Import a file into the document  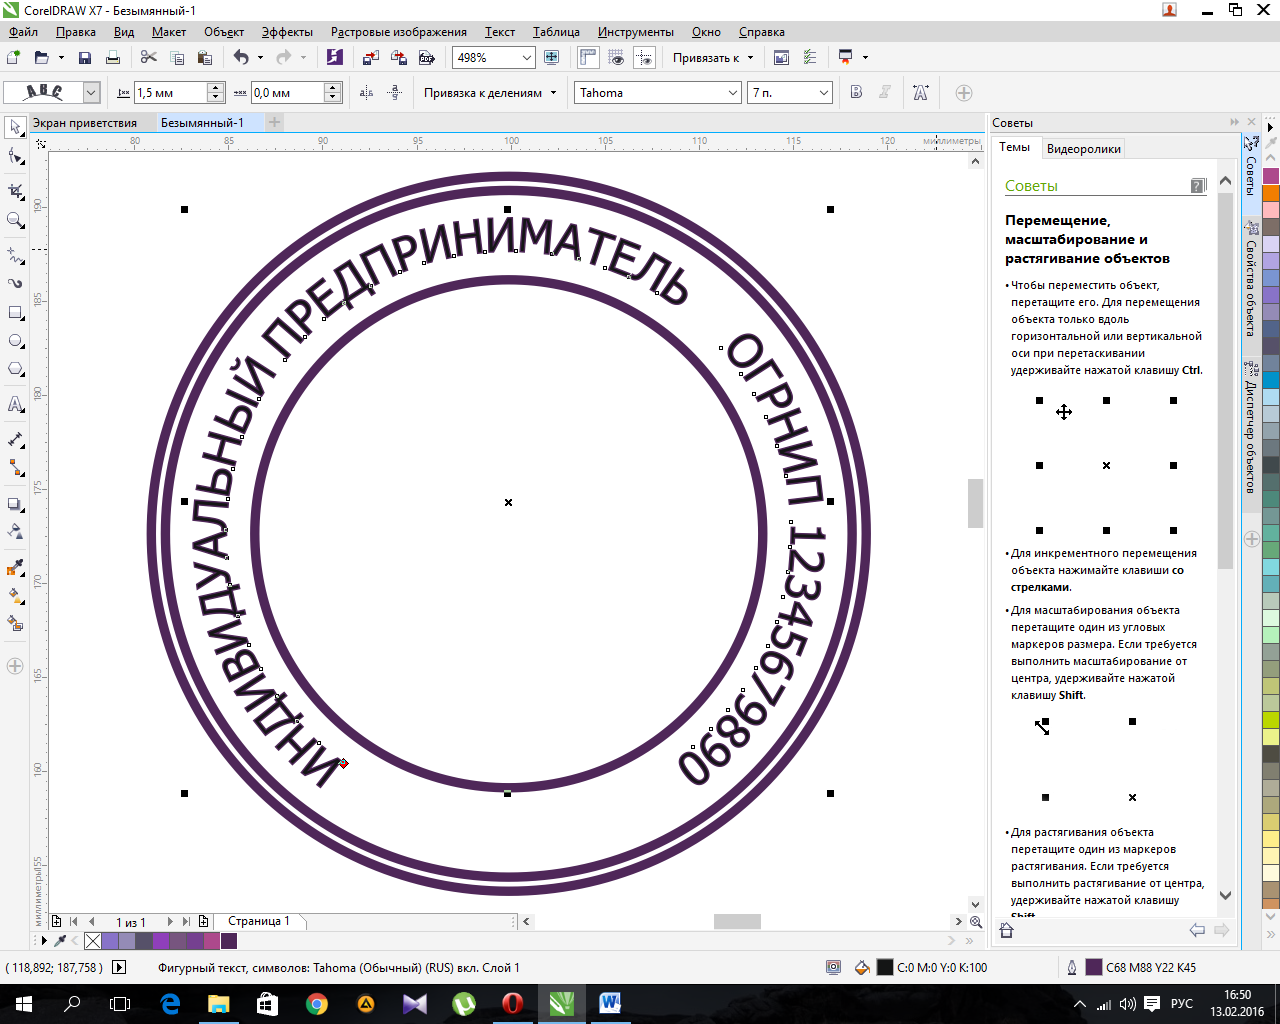(371, 58)
